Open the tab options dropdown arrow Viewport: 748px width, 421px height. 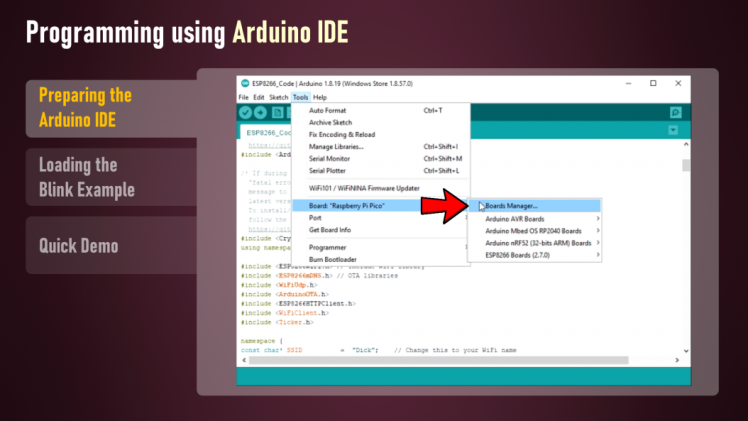tap(673, 130)
